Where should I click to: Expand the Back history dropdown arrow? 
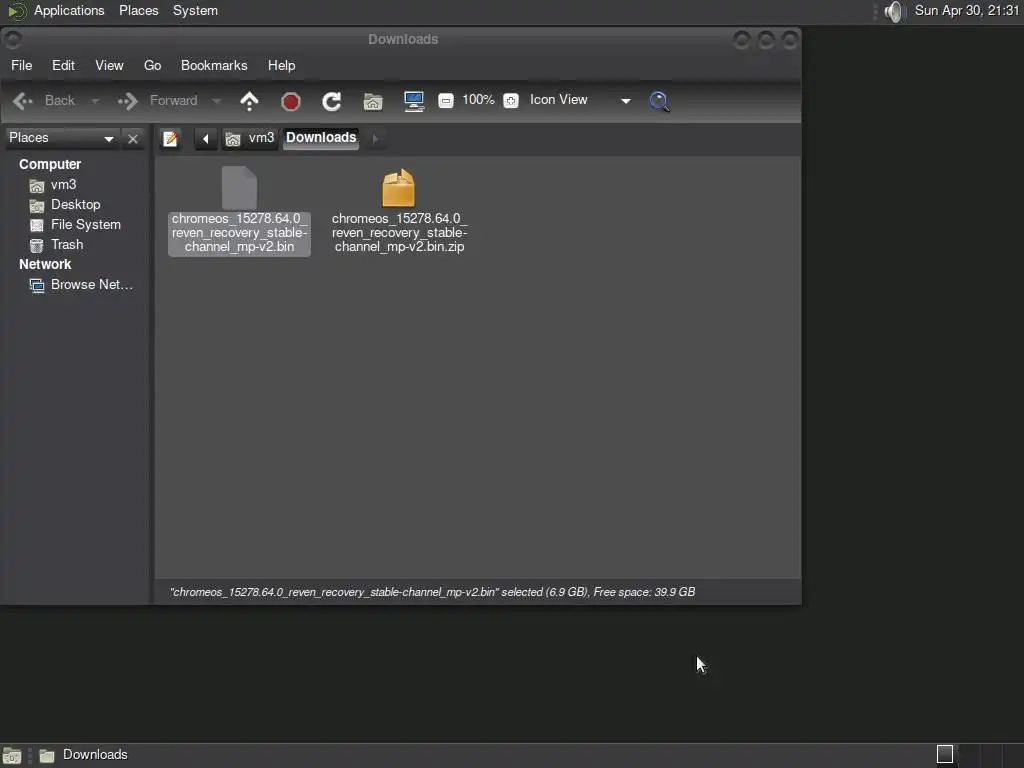(x=95, y=101)
